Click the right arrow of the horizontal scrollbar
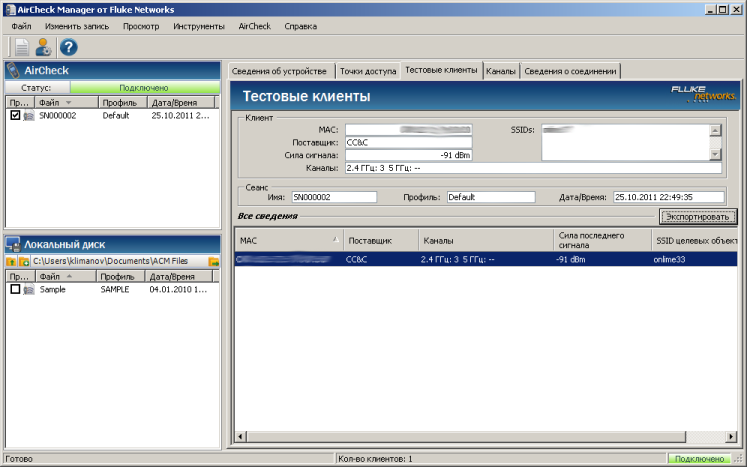This screenshot has height=467, width=747. click(731, 436)
